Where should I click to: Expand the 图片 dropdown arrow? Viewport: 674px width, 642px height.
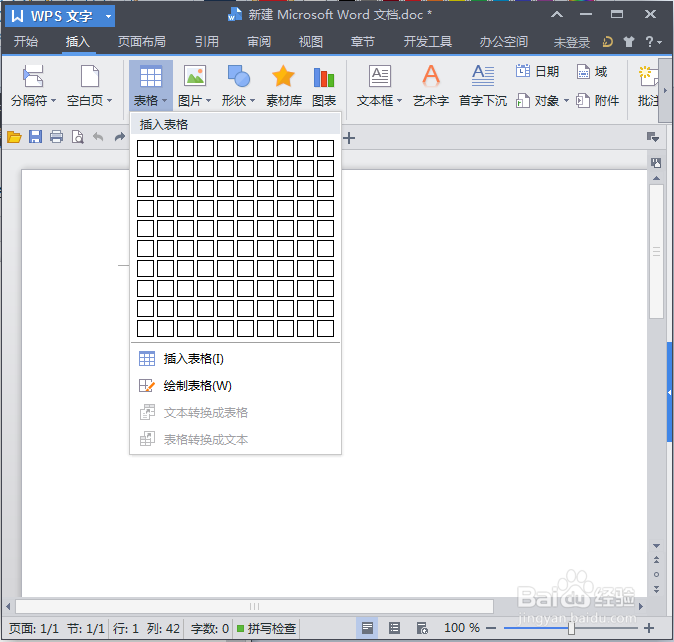tap(208, 101)
